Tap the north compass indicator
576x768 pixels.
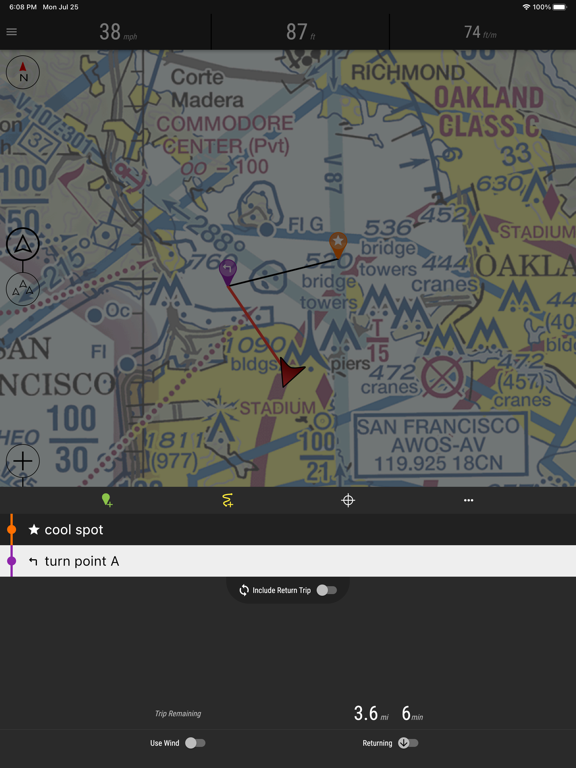(23, 72)
